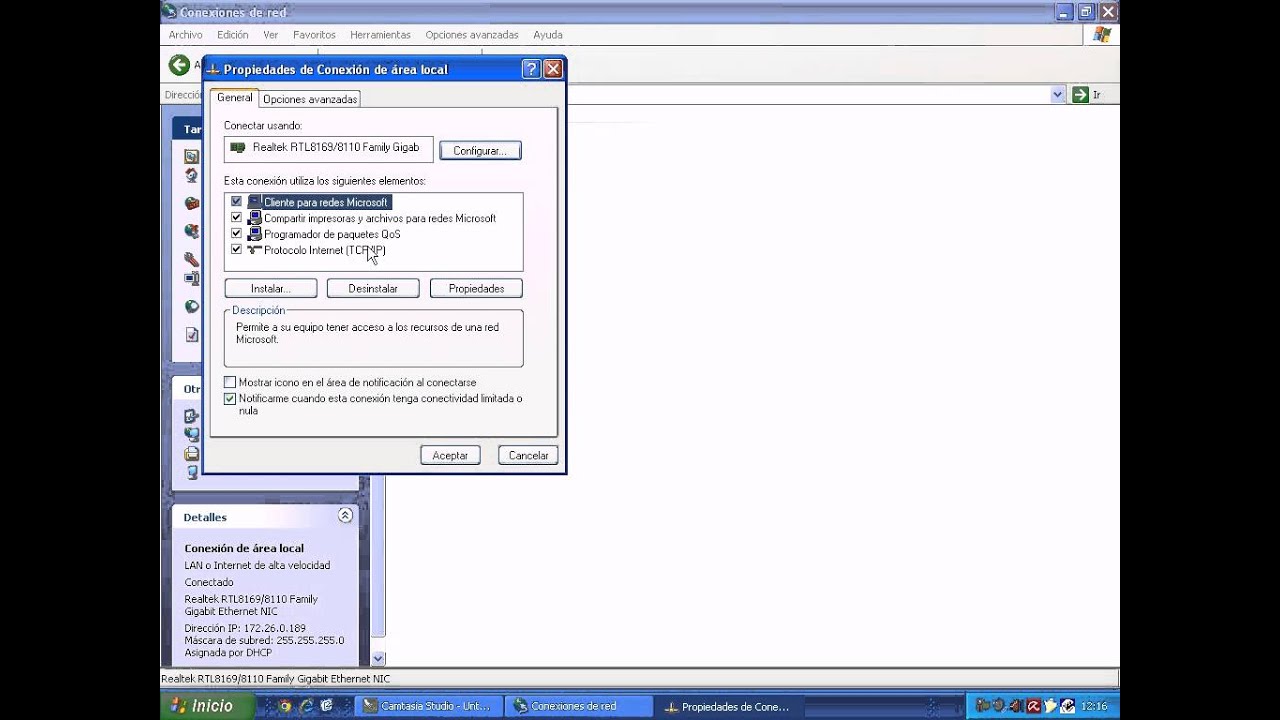The image size is (1280, 720).
Task: Select the Compartir impresoras y archivos icon
Action: click(x=254, y=218)
